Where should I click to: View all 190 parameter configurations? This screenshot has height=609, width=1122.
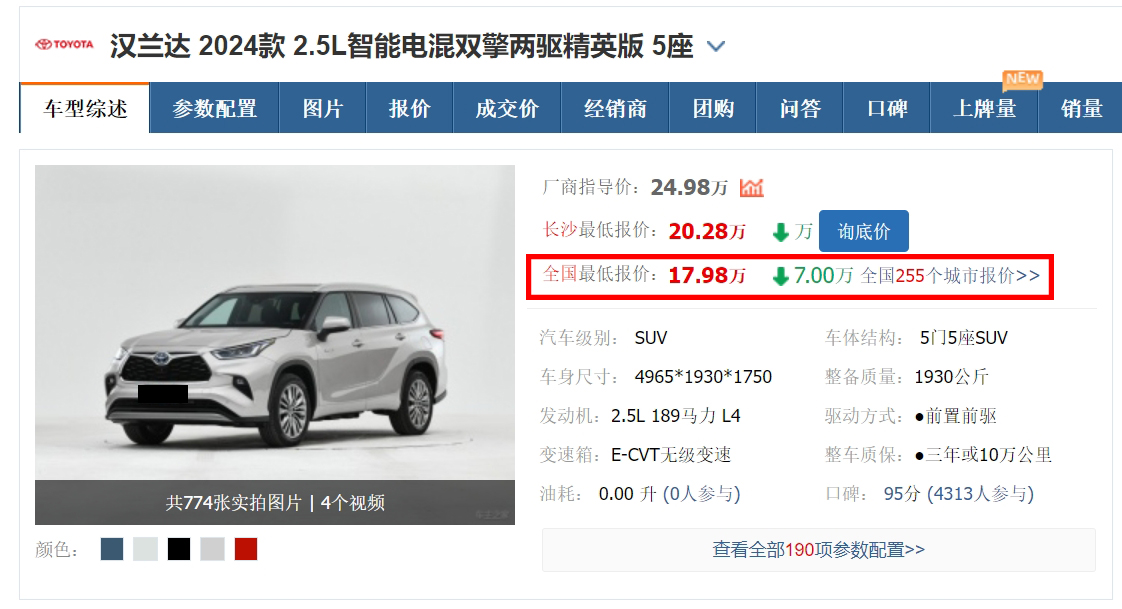tap(819, 550)
